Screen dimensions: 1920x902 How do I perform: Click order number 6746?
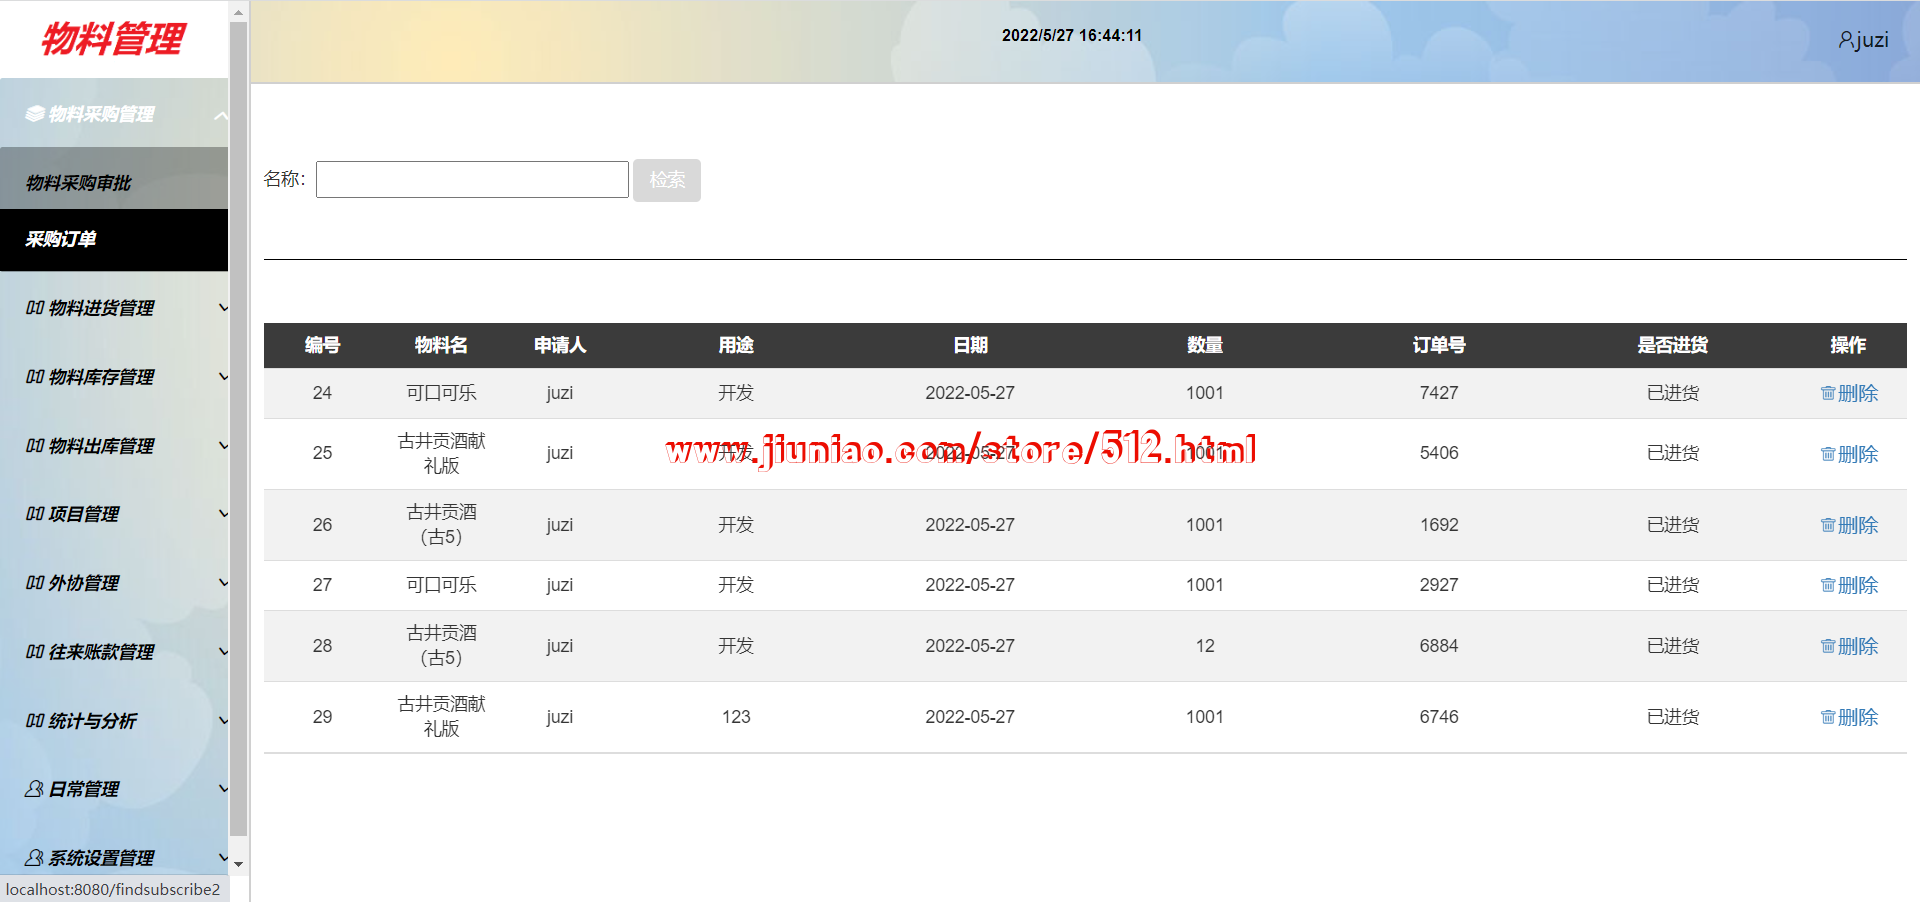[1439, 717]
